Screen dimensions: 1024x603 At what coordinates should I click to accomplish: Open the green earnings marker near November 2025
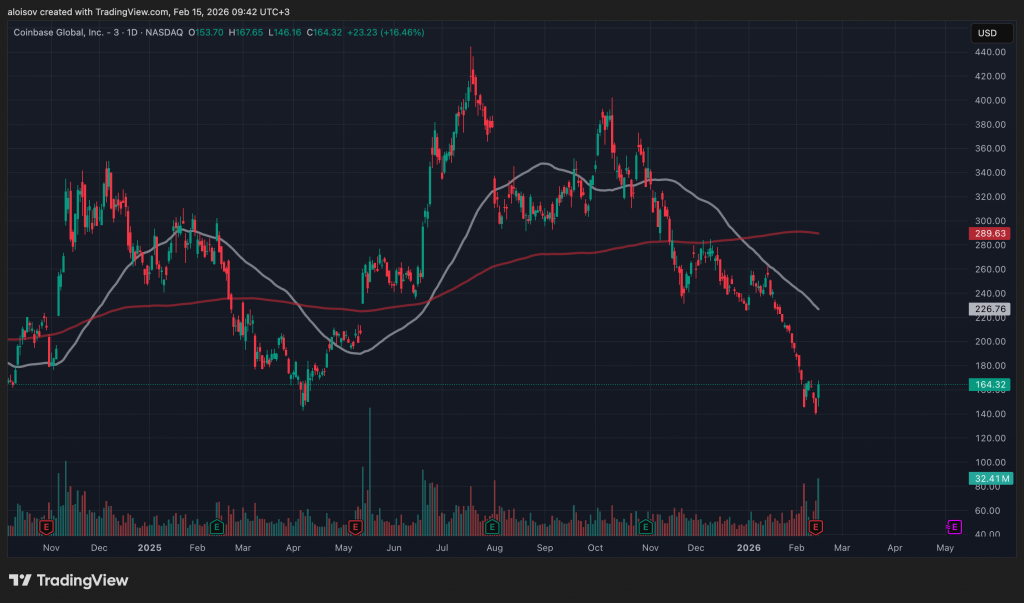click(x=646, y=526)
